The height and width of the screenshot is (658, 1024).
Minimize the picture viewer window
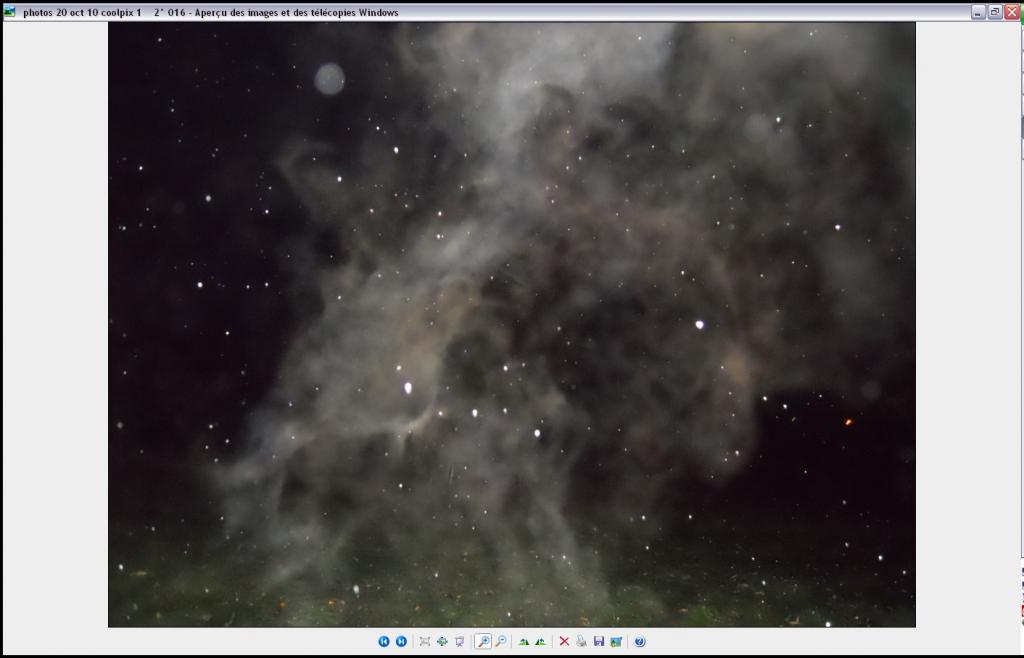(978, 12)
